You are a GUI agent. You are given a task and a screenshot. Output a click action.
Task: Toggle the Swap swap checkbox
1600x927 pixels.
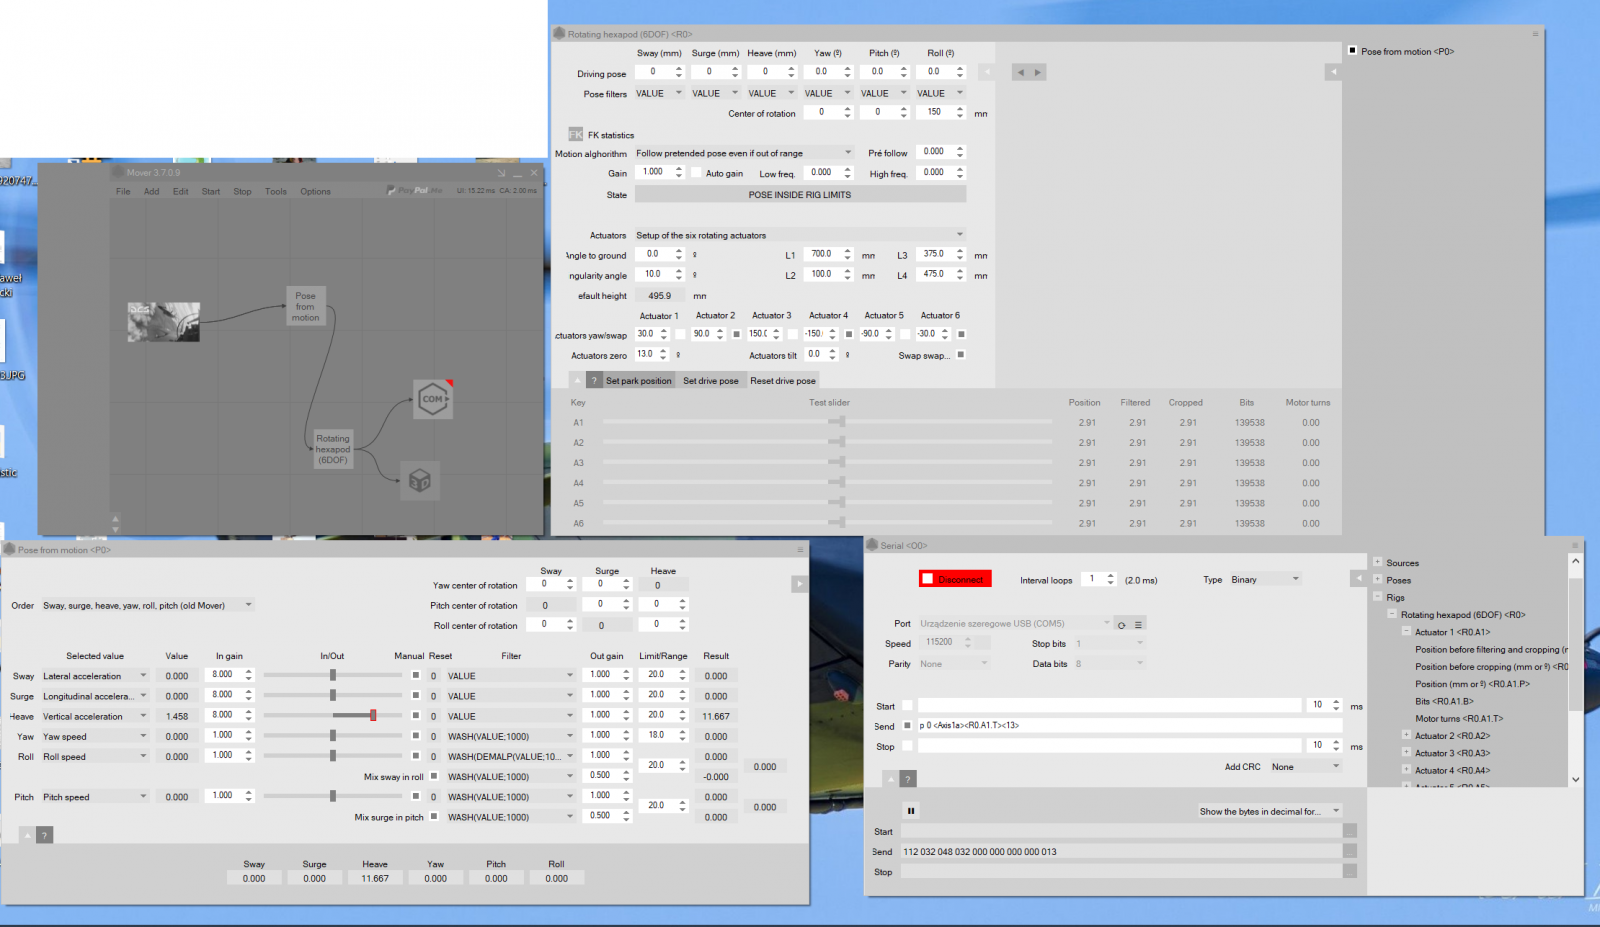(961, 355)
